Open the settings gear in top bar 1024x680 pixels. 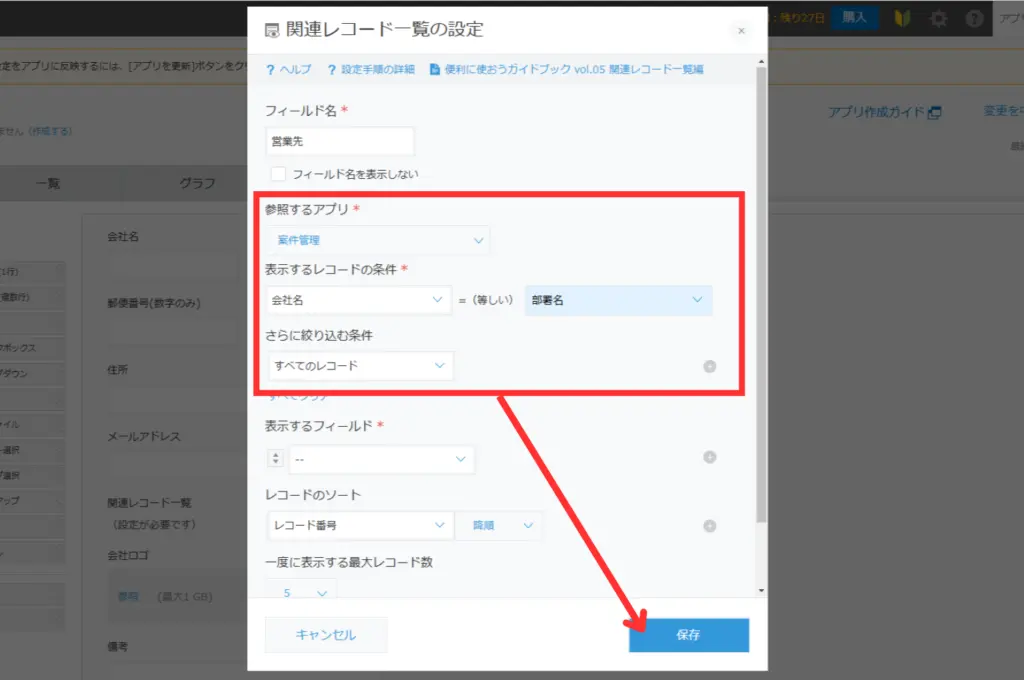pyautogui.click(x=938, y=18)
